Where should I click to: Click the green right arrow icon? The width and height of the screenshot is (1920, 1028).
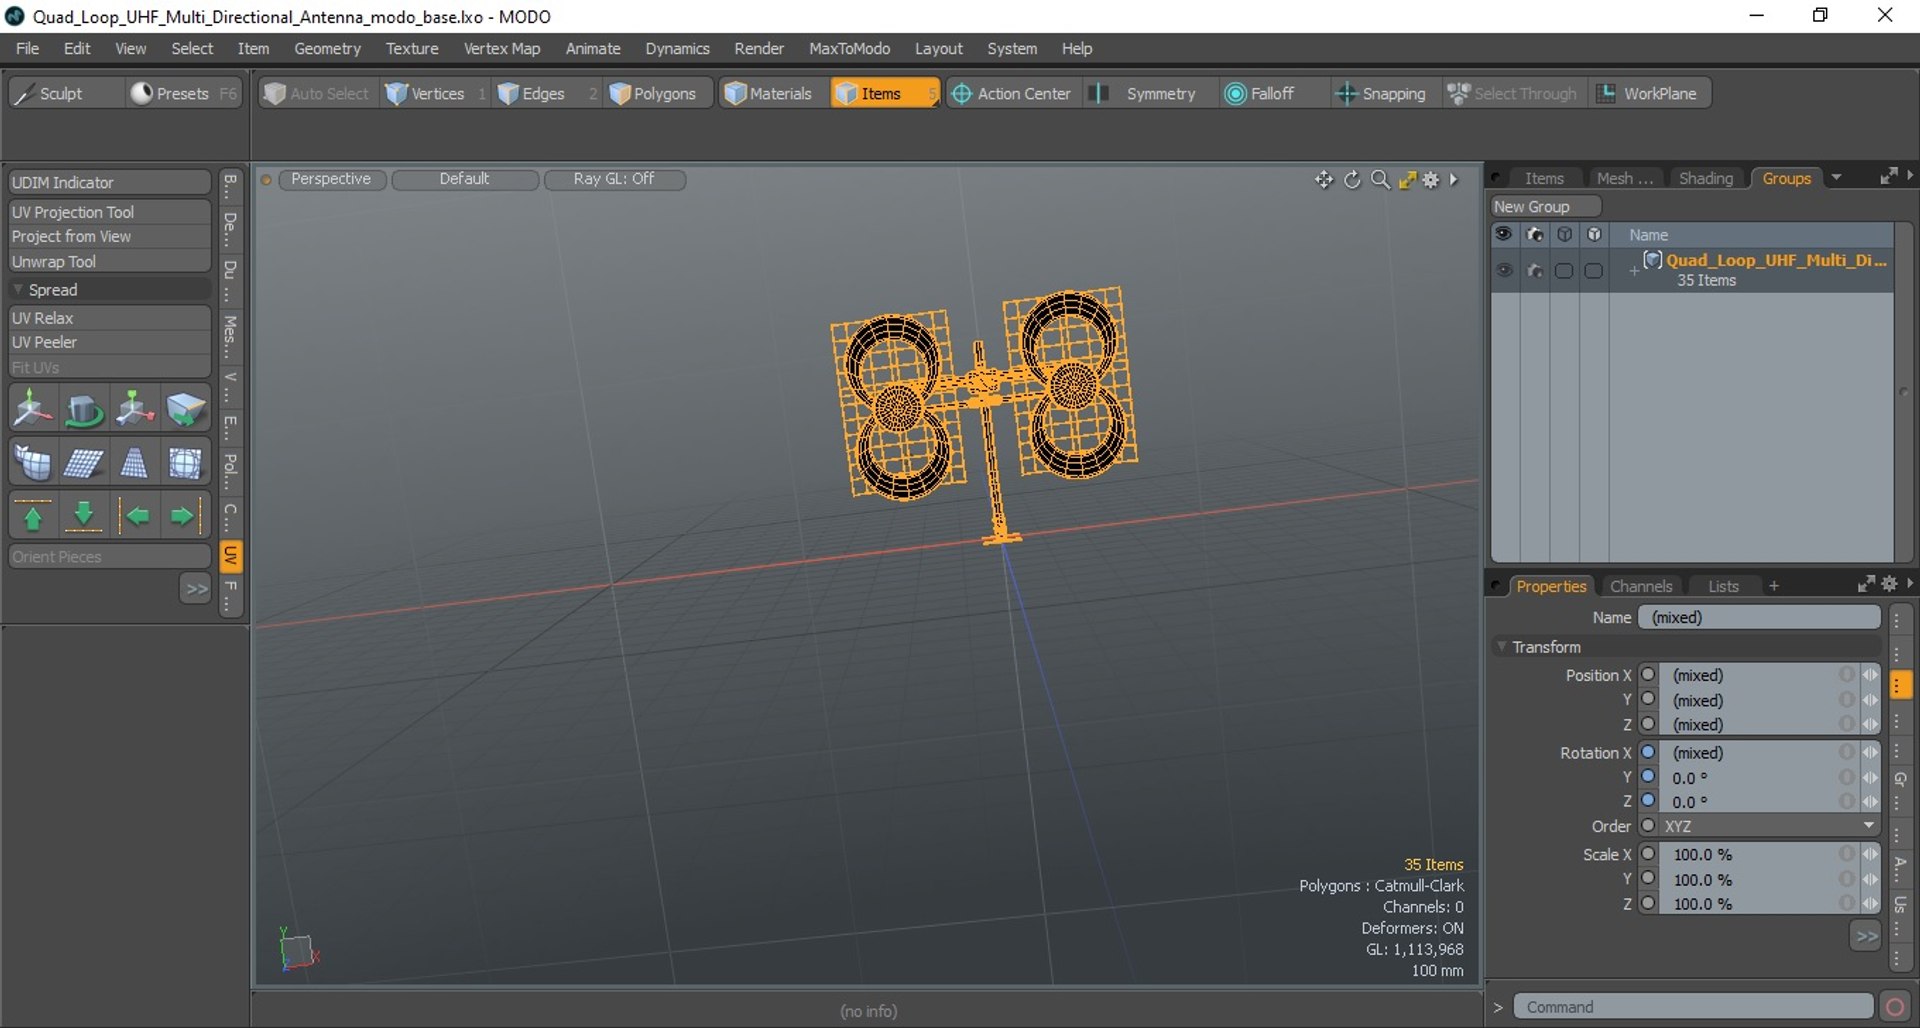pos(183,516)
